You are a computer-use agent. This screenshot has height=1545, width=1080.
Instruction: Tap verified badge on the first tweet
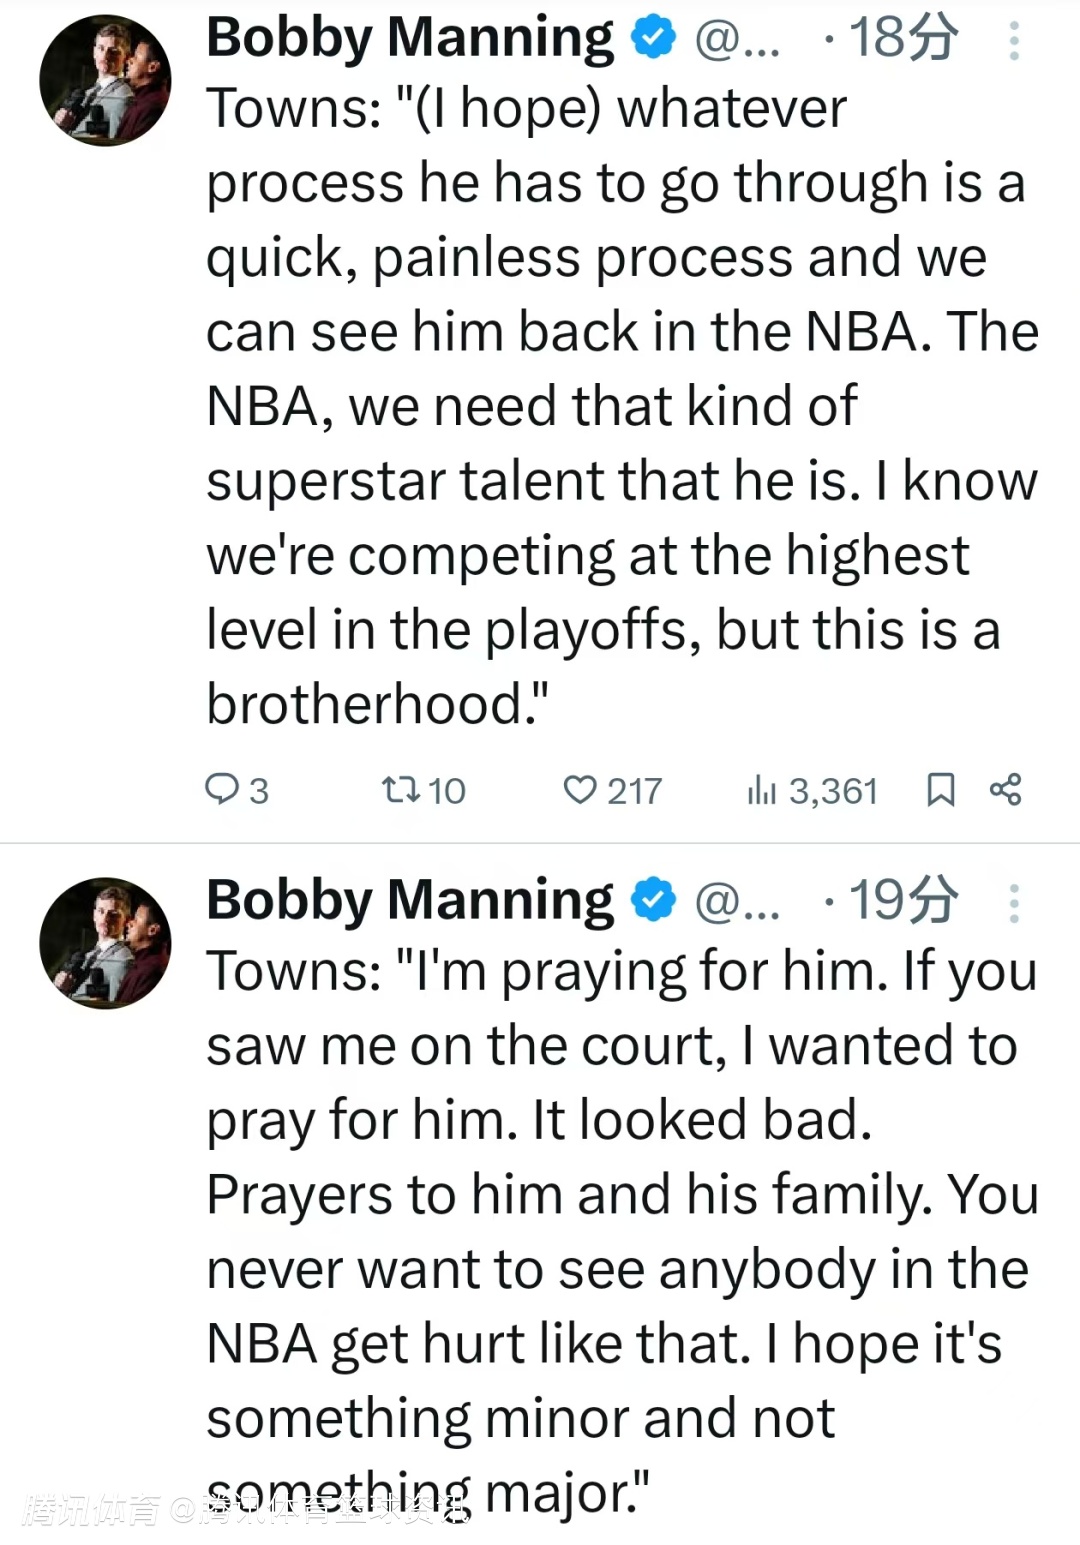click(653, 38)
